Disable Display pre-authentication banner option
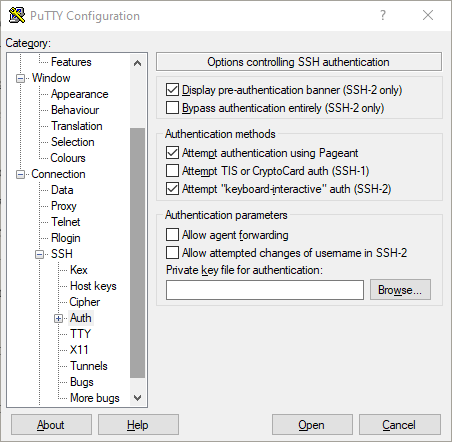452x442 pixels. [x=172, y=89]
